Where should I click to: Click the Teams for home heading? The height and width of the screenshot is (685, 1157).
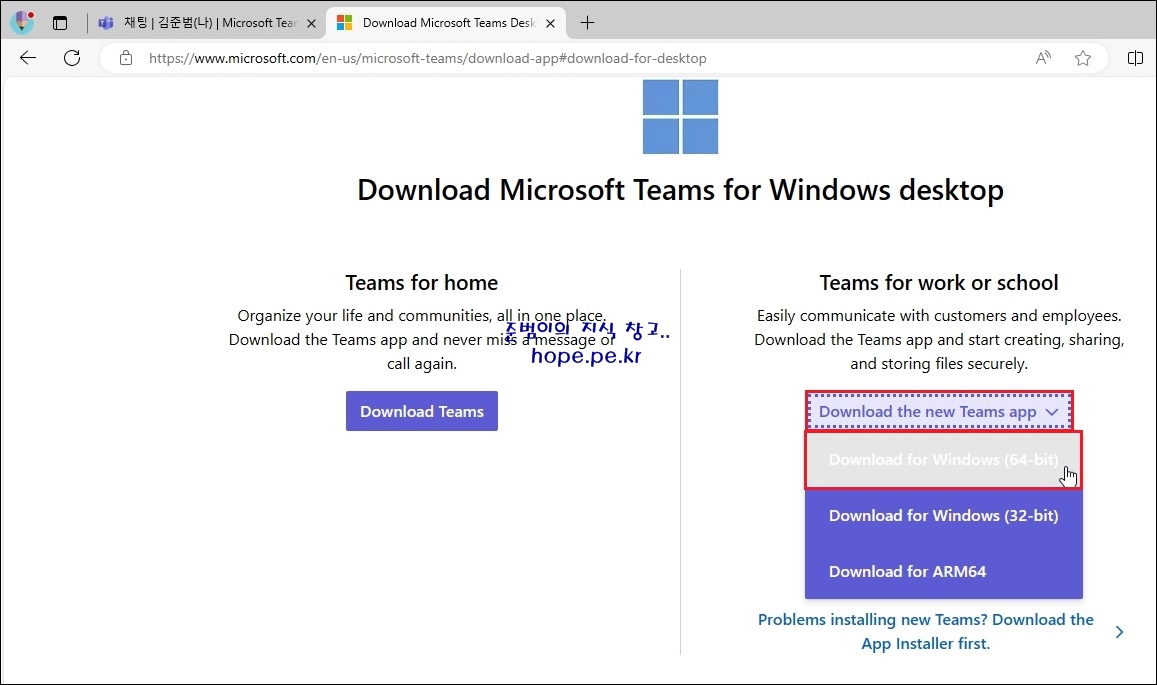pyautogui.click(x=422, y=283)
